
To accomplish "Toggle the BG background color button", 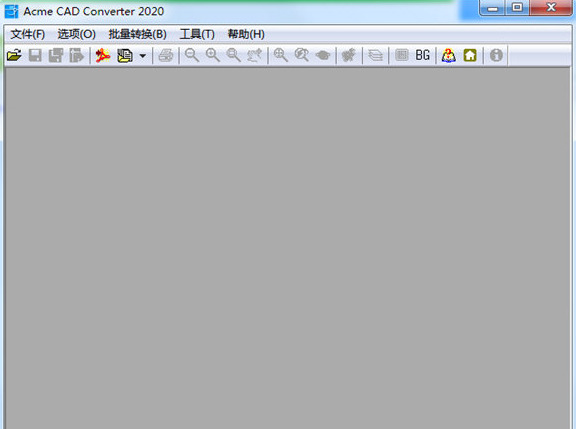I will pyautogui.click(x=422, y=55).
